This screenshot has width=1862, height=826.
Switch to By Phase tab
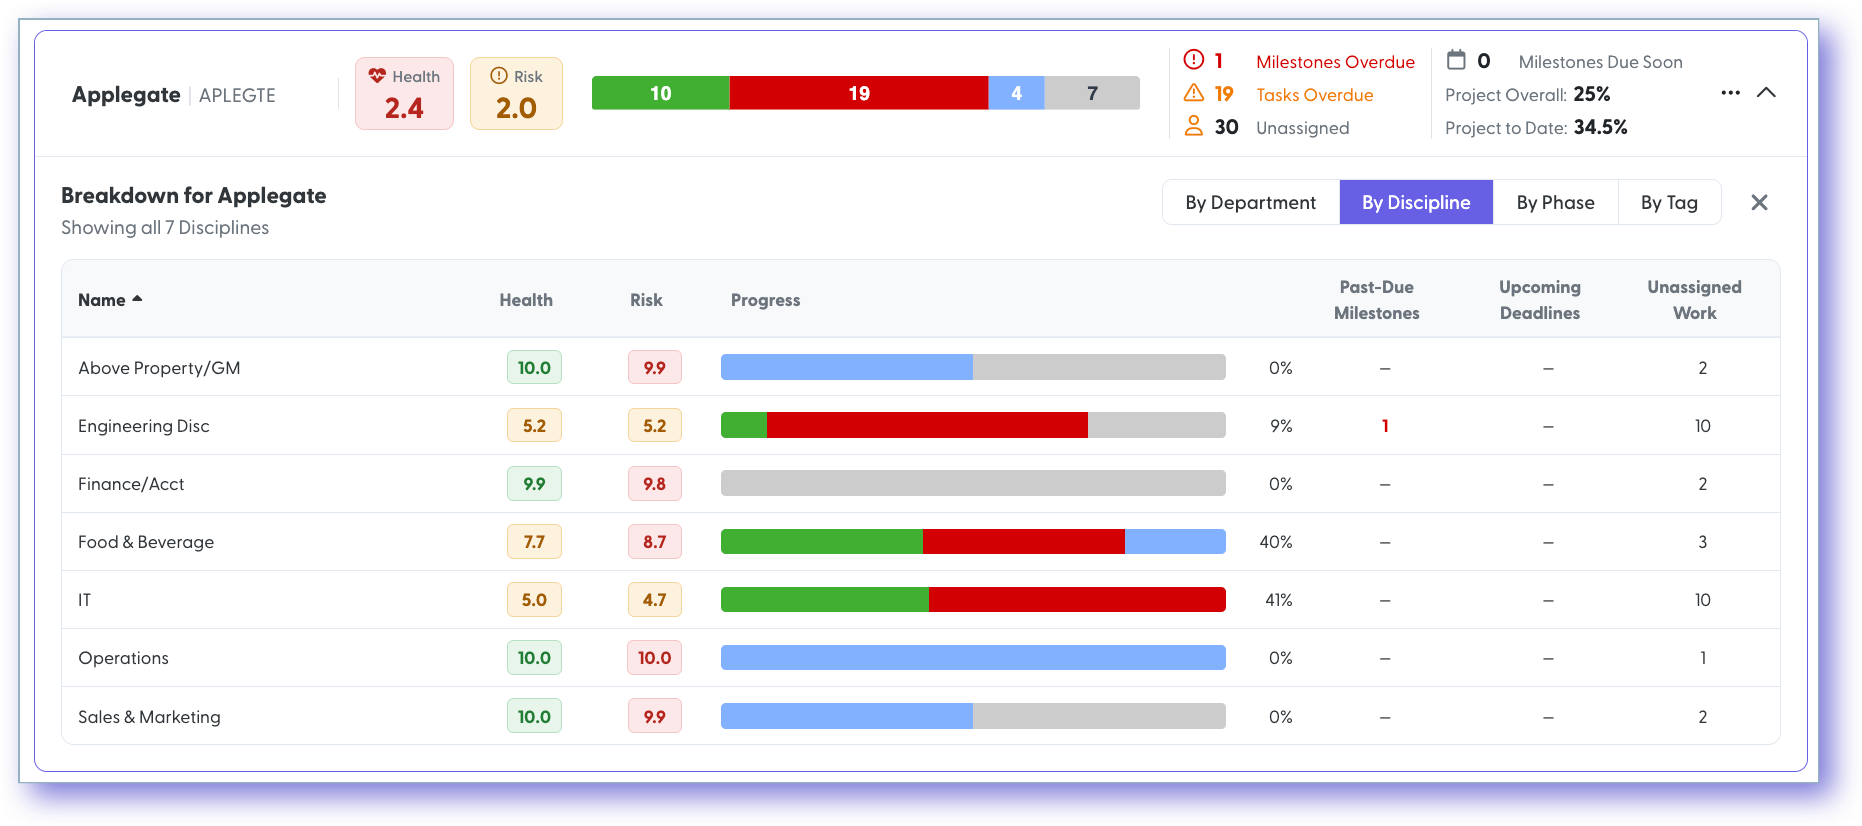pyautogui.click(x=1556, y=202)
